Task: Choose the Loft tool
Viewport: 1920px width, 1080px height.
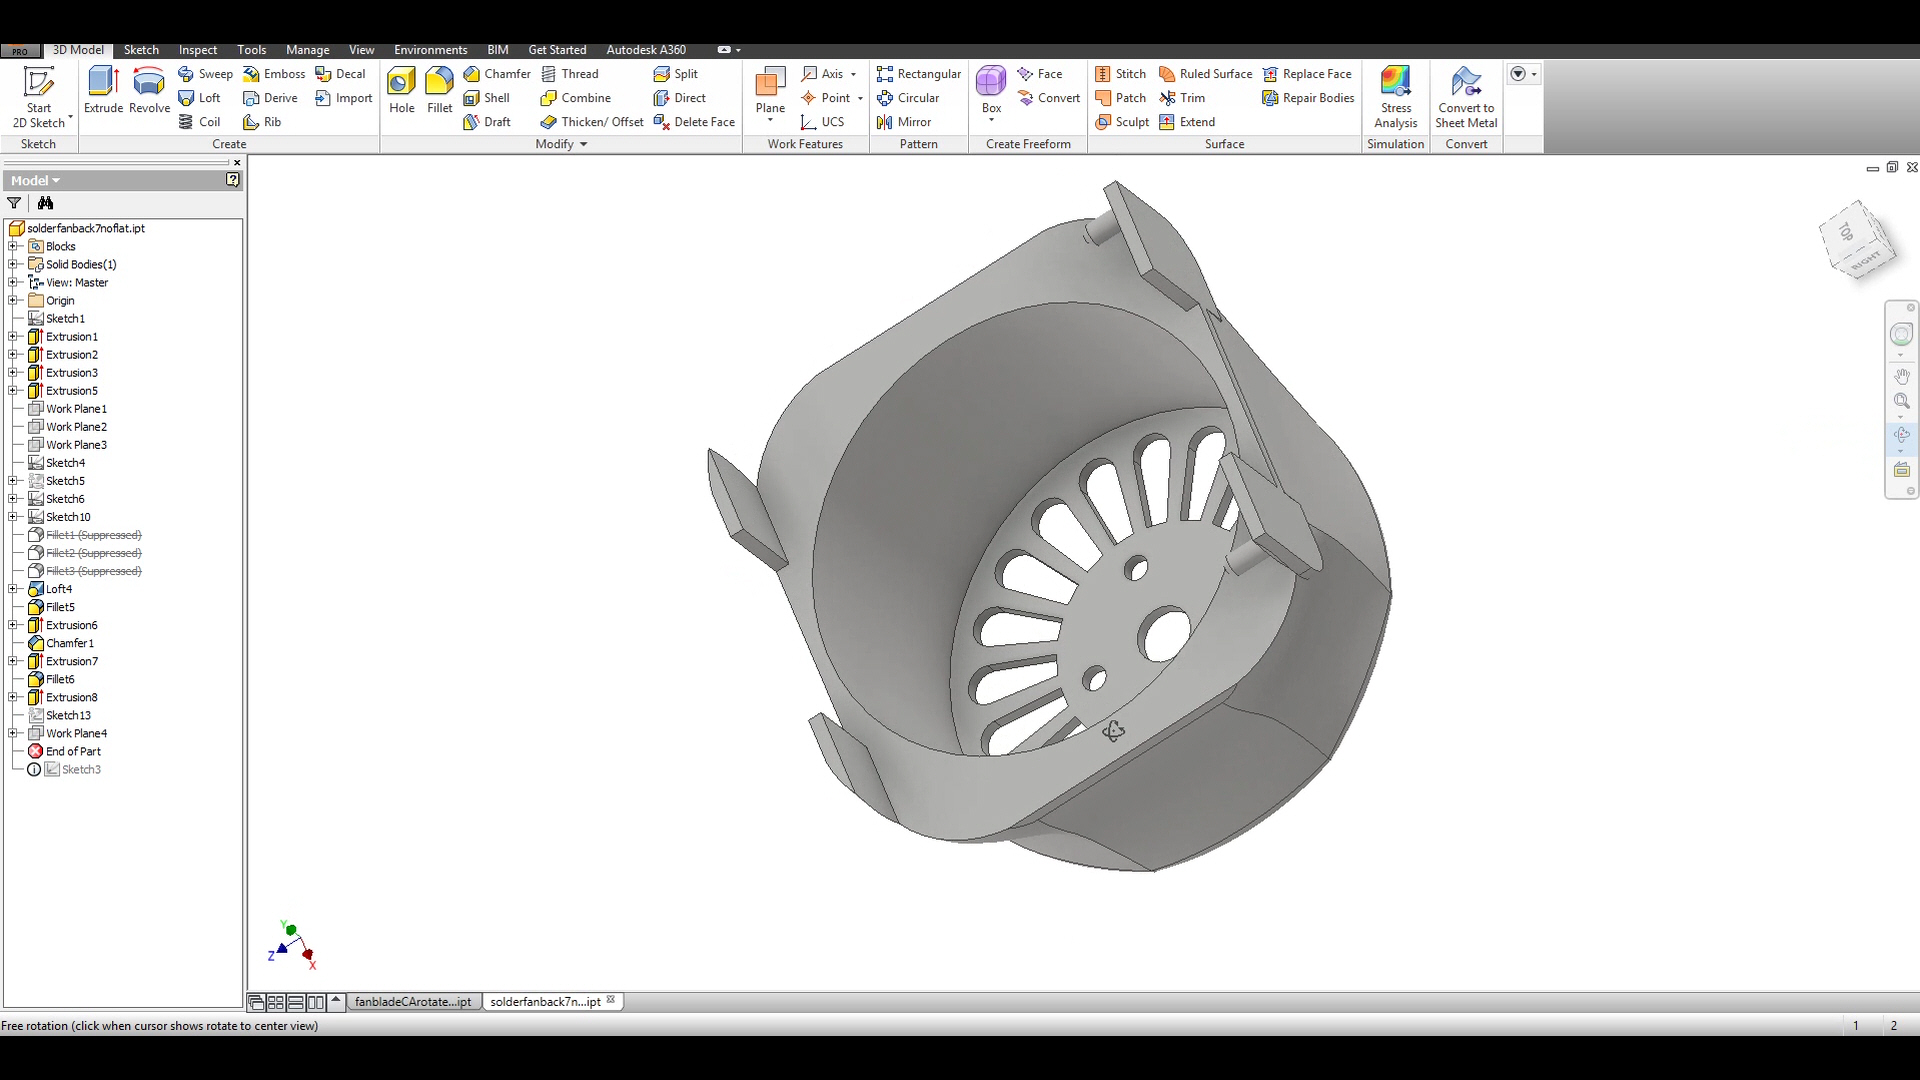Action: 199,98
